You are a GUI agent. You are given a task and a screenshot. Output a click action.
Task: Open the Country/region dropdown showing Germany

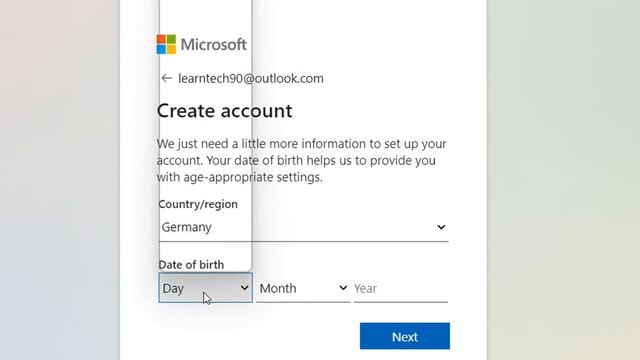(304, 227)
